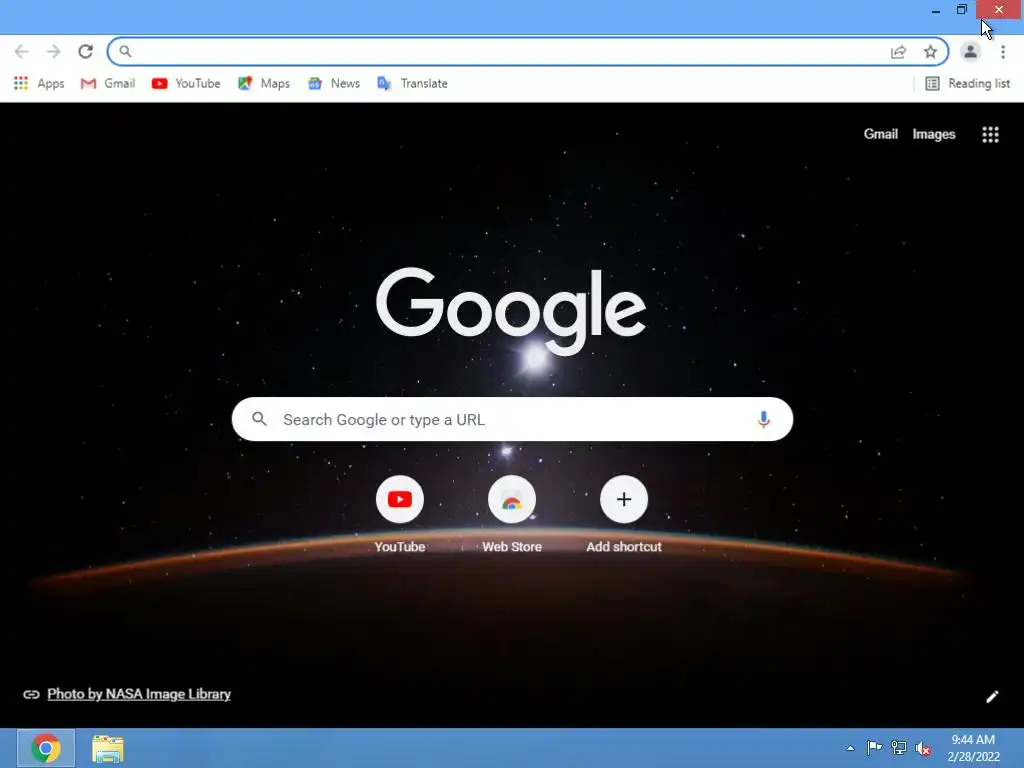Show the Reading list panel
The image size is (1024, 768).
[967, 84]
